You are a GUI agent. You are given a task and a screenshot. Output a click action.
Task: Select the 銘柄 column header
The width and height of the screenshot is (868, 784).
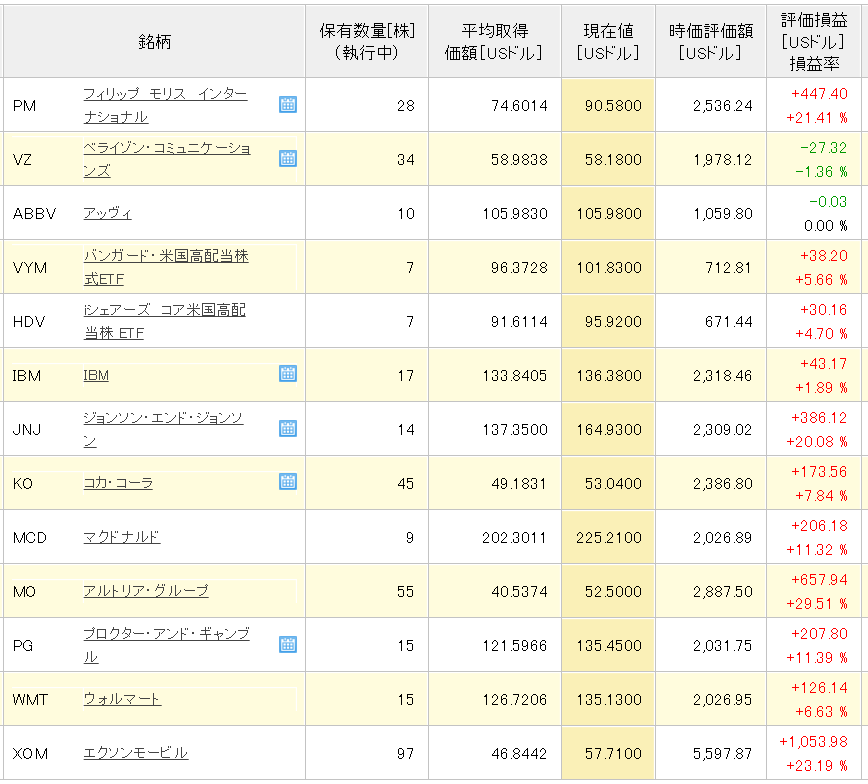click(154, 42)
